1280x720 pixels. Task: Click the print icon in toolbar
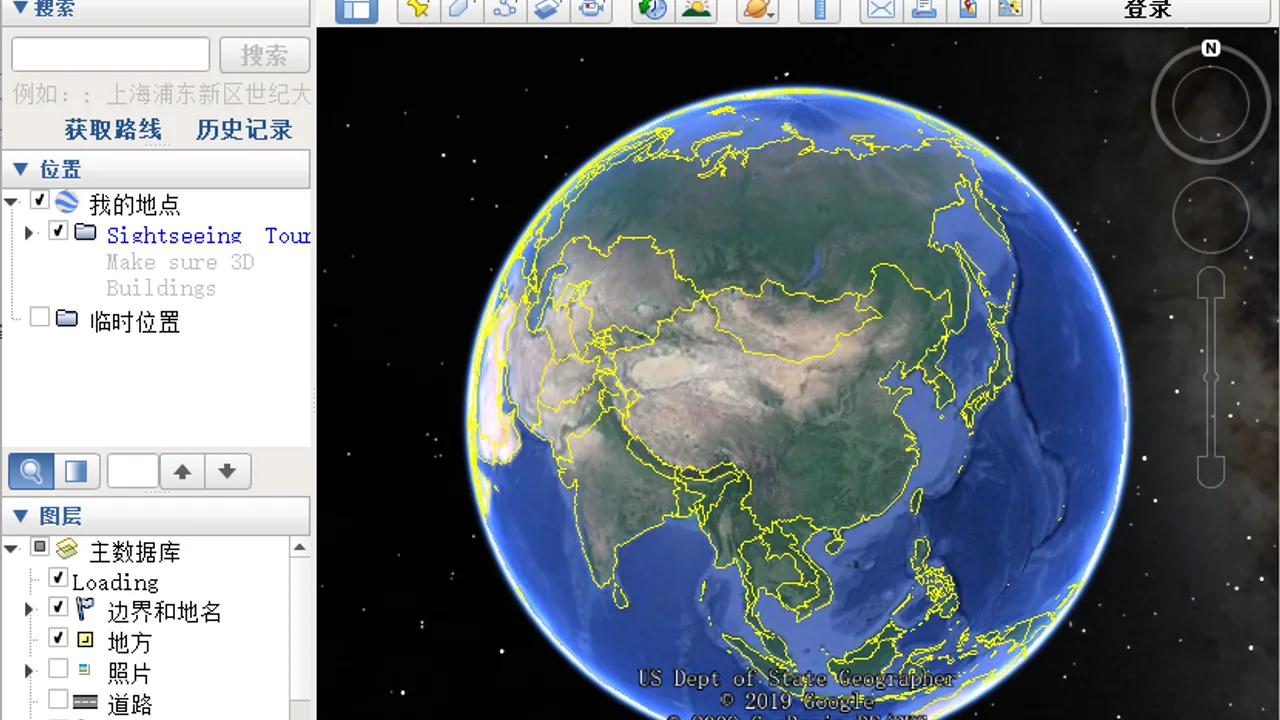click(x=924, y=9)
